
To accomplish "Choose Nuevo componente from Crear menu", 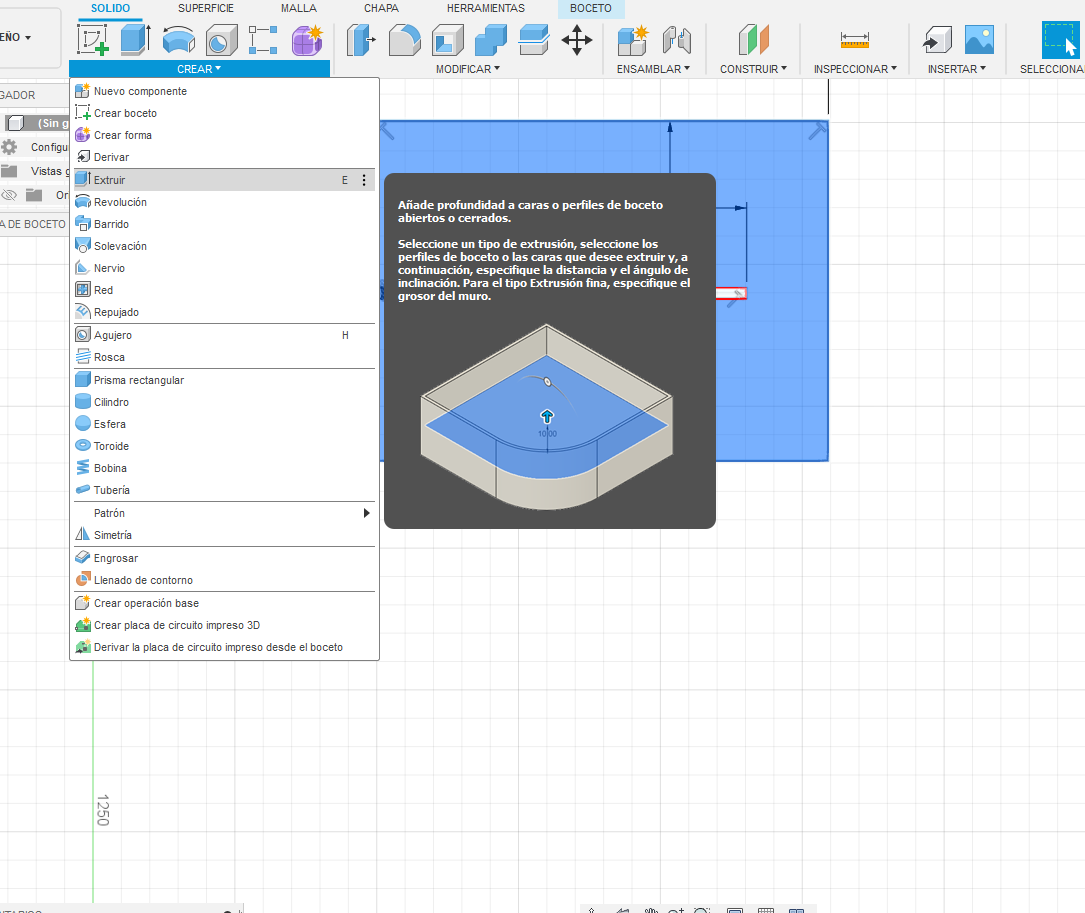I will 224,91.
